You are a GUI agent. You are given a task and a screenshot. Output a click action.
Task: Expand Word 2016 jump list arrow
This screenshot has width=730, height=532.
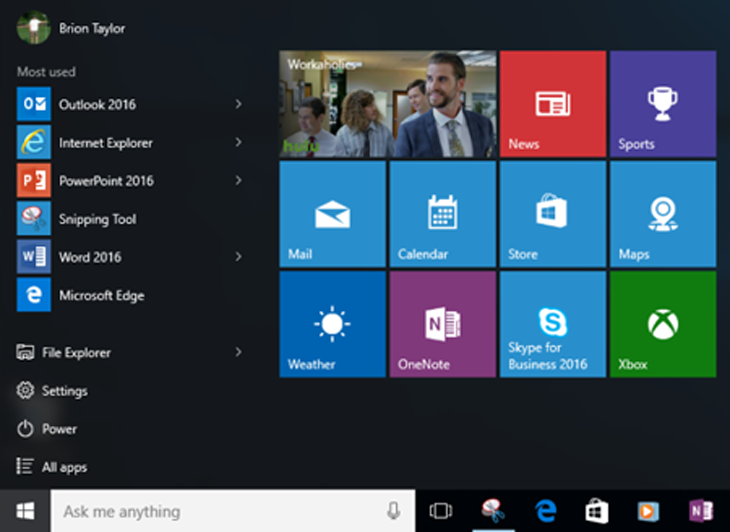click(x=238, y=256)
